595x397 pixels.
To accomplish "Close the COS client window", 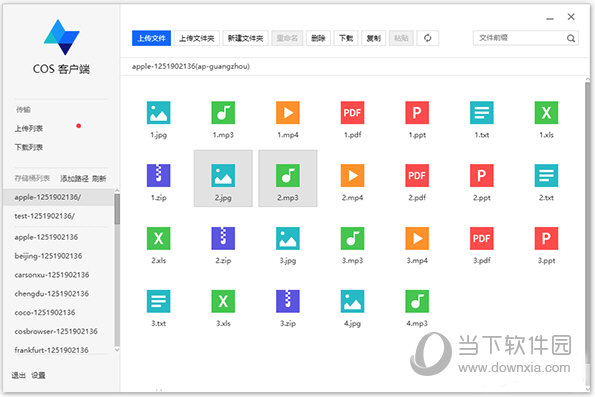I will (x=571, y=17).
